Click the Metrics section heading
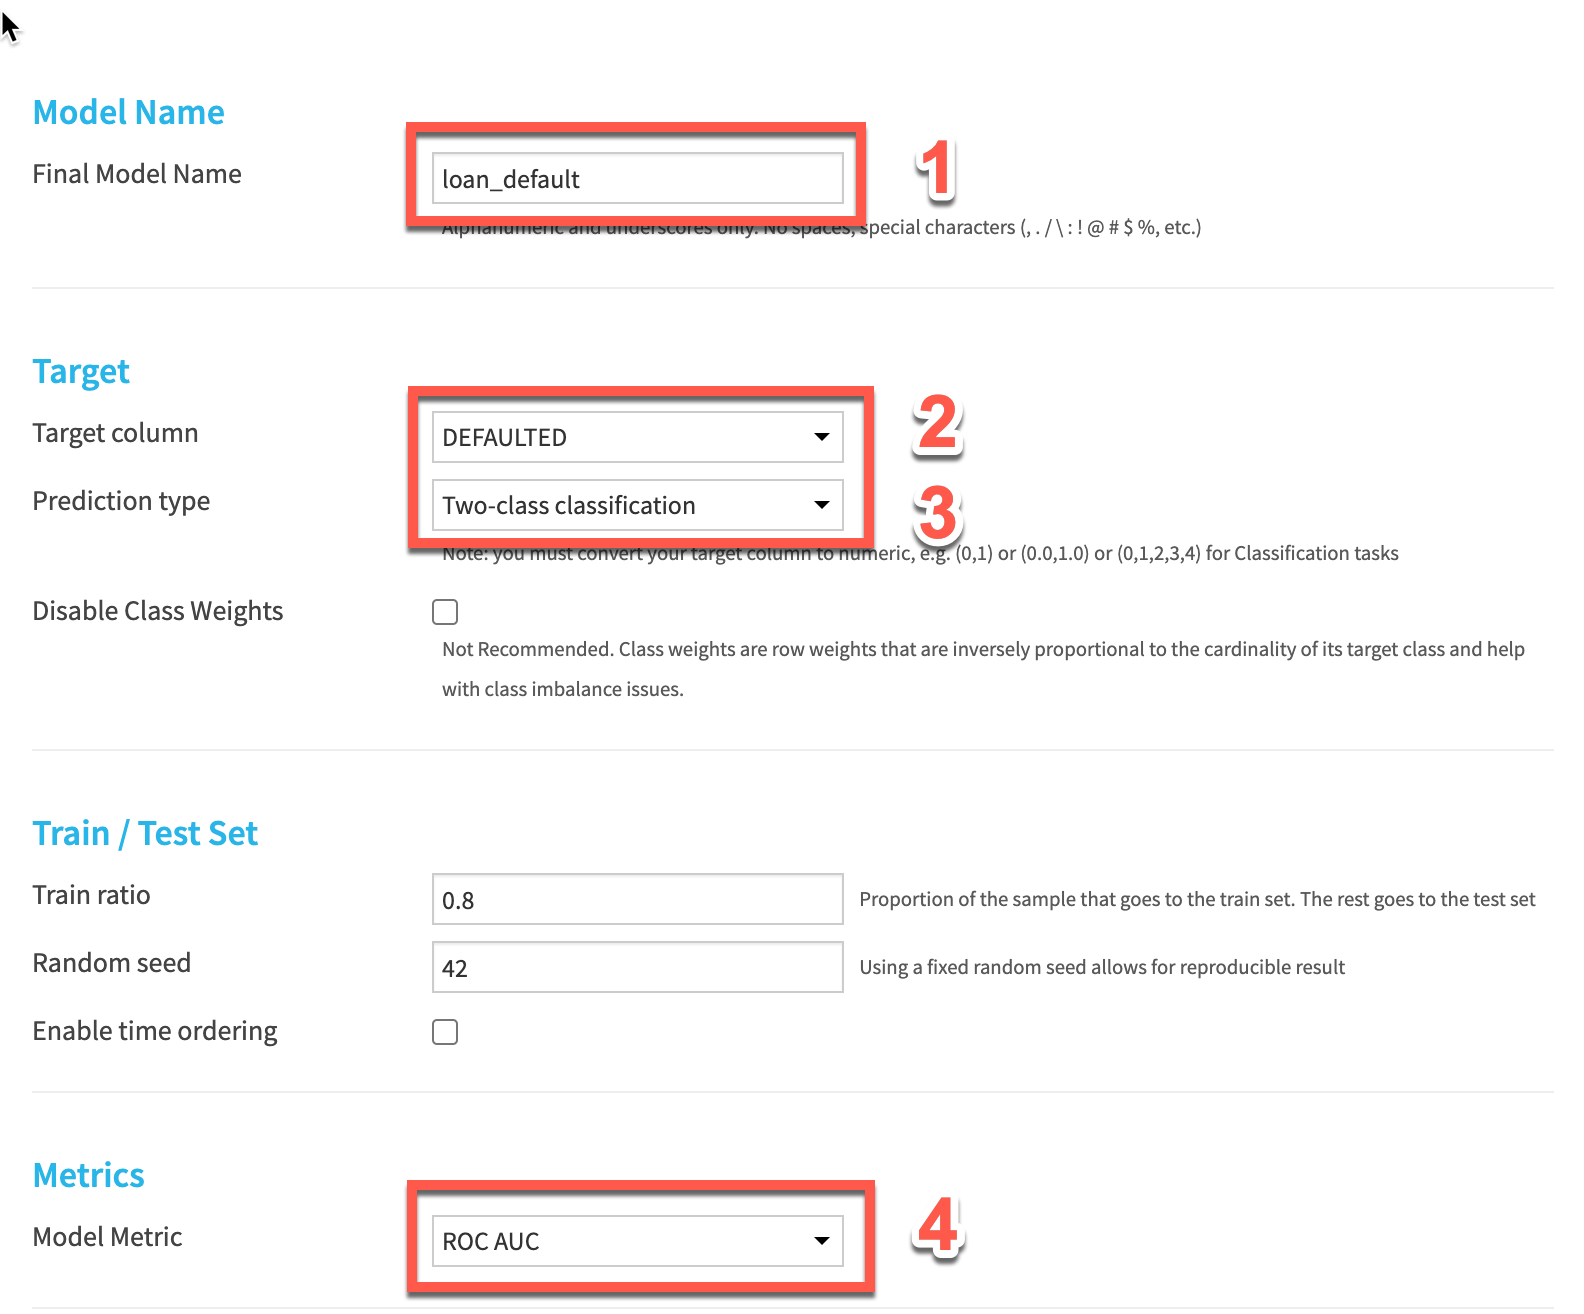1584x1314 pixels. [89, 1175]
